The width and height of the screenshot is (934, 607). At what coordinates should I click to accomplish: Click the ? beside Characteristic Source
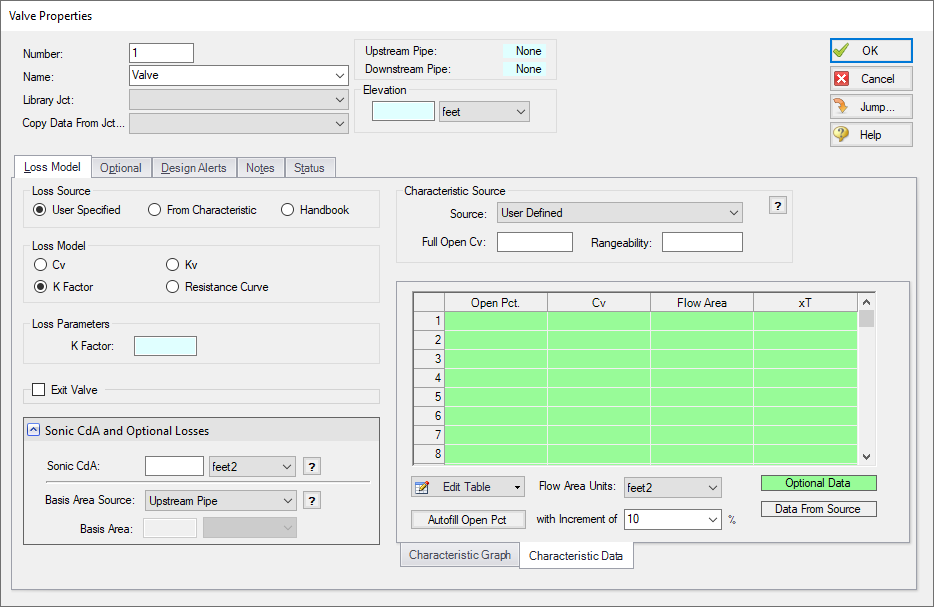(777, 205)
